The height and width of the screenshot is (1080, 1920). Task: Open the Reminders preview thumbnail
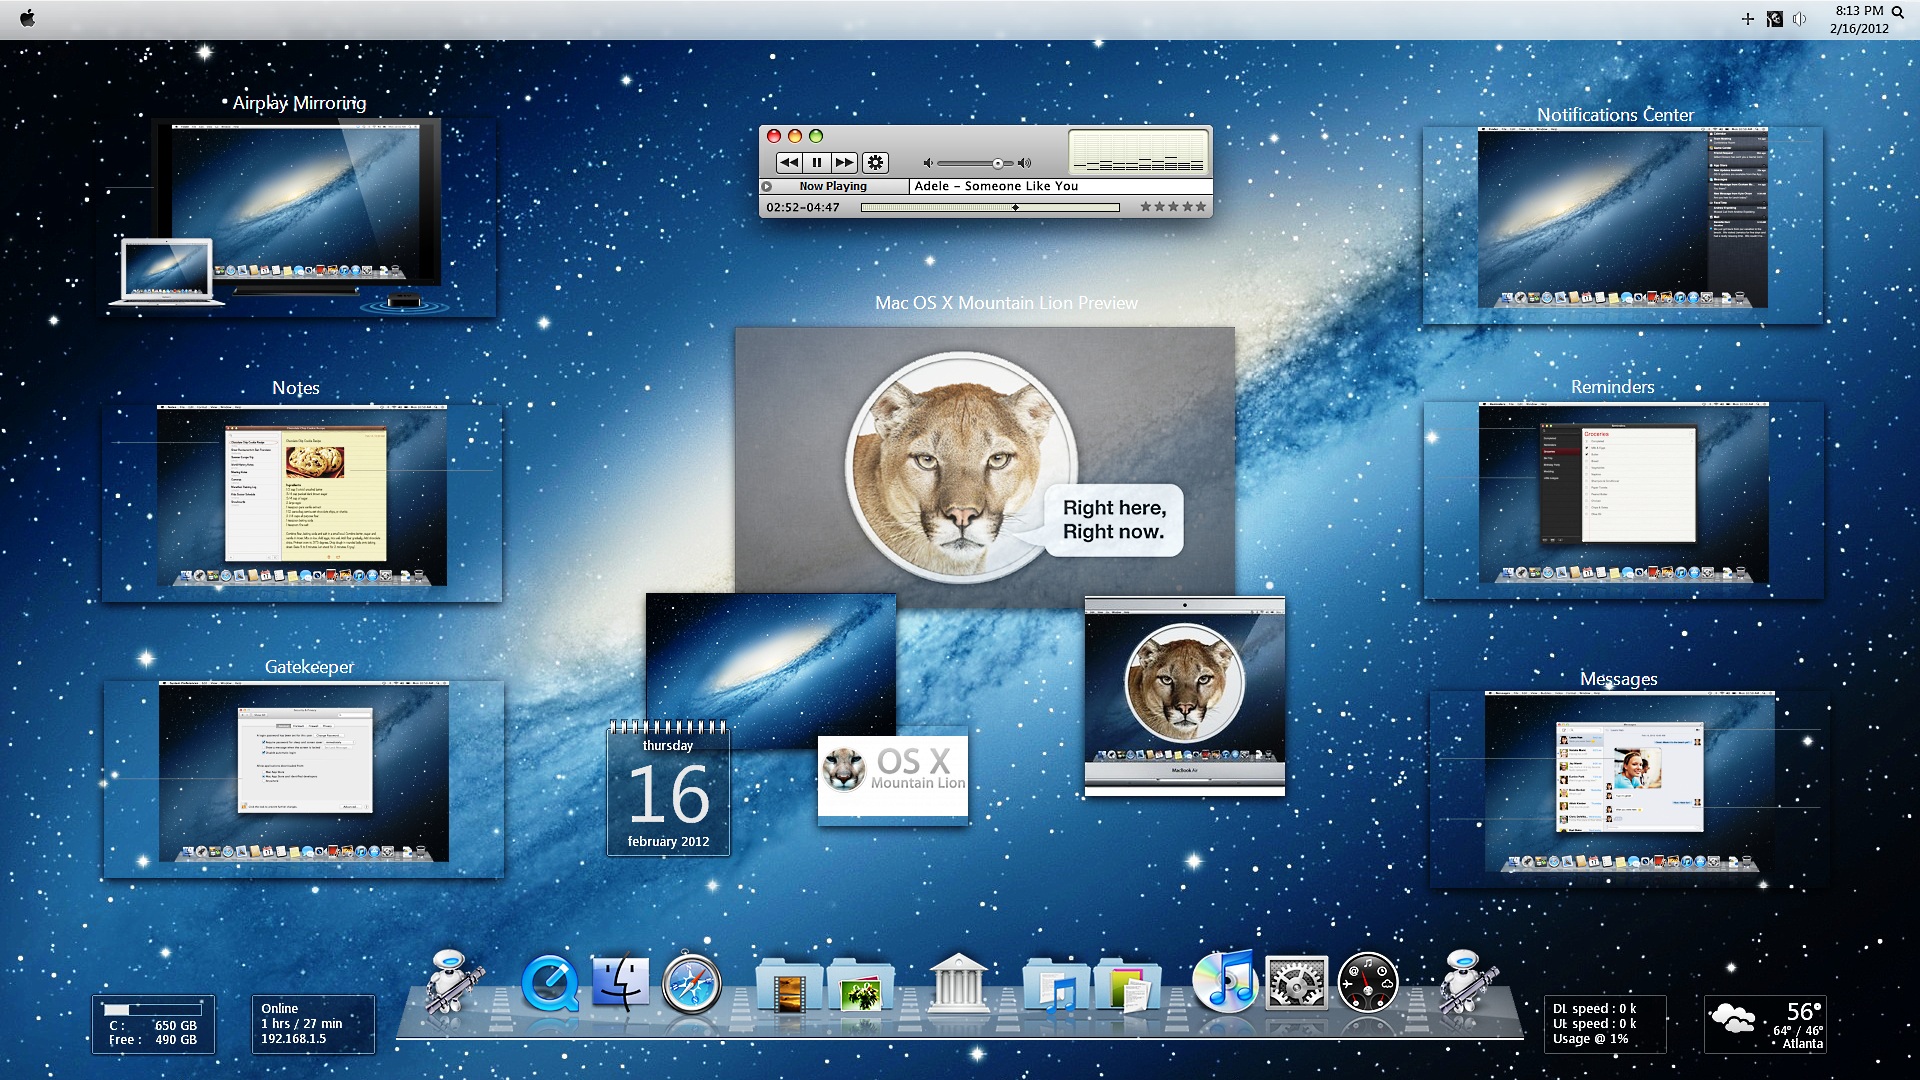click(1623, 500)
